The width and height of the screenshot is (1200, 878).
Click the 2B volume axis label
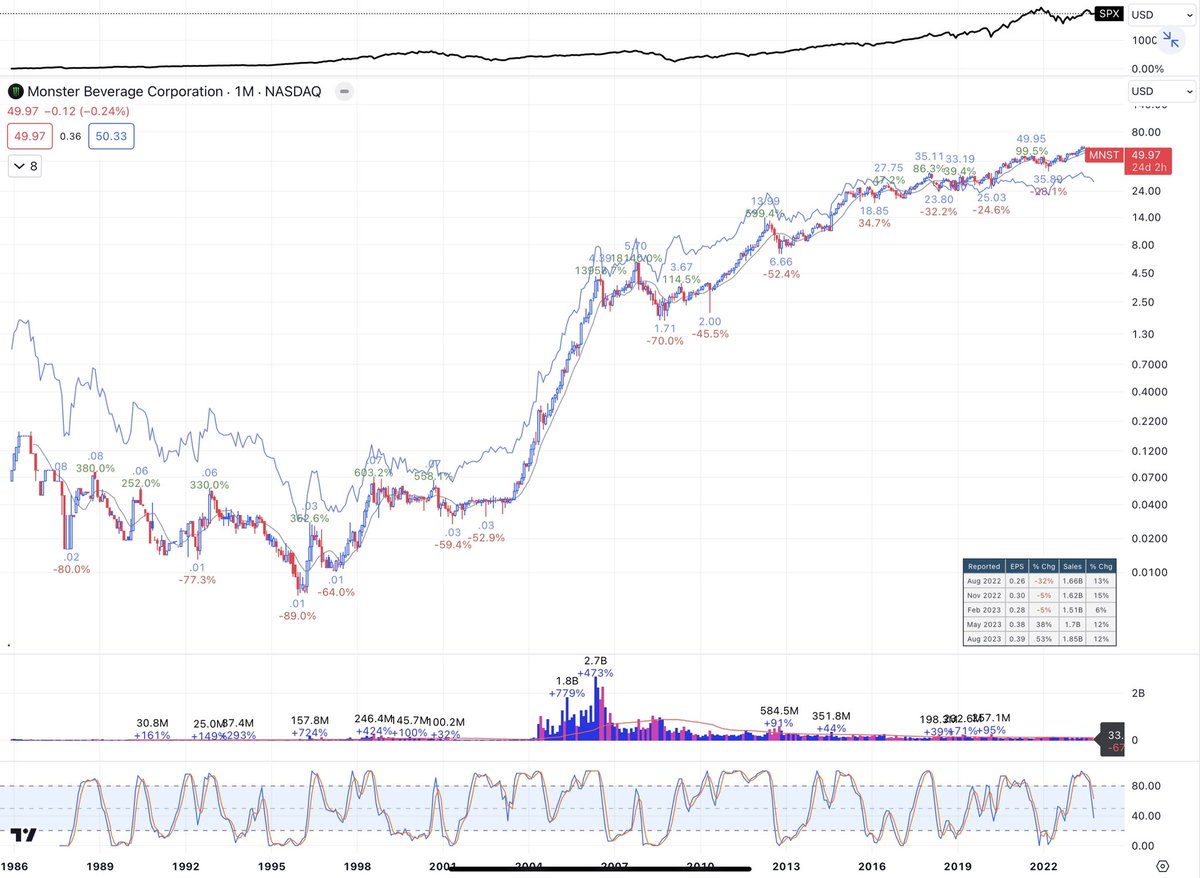pos(1139,692)
